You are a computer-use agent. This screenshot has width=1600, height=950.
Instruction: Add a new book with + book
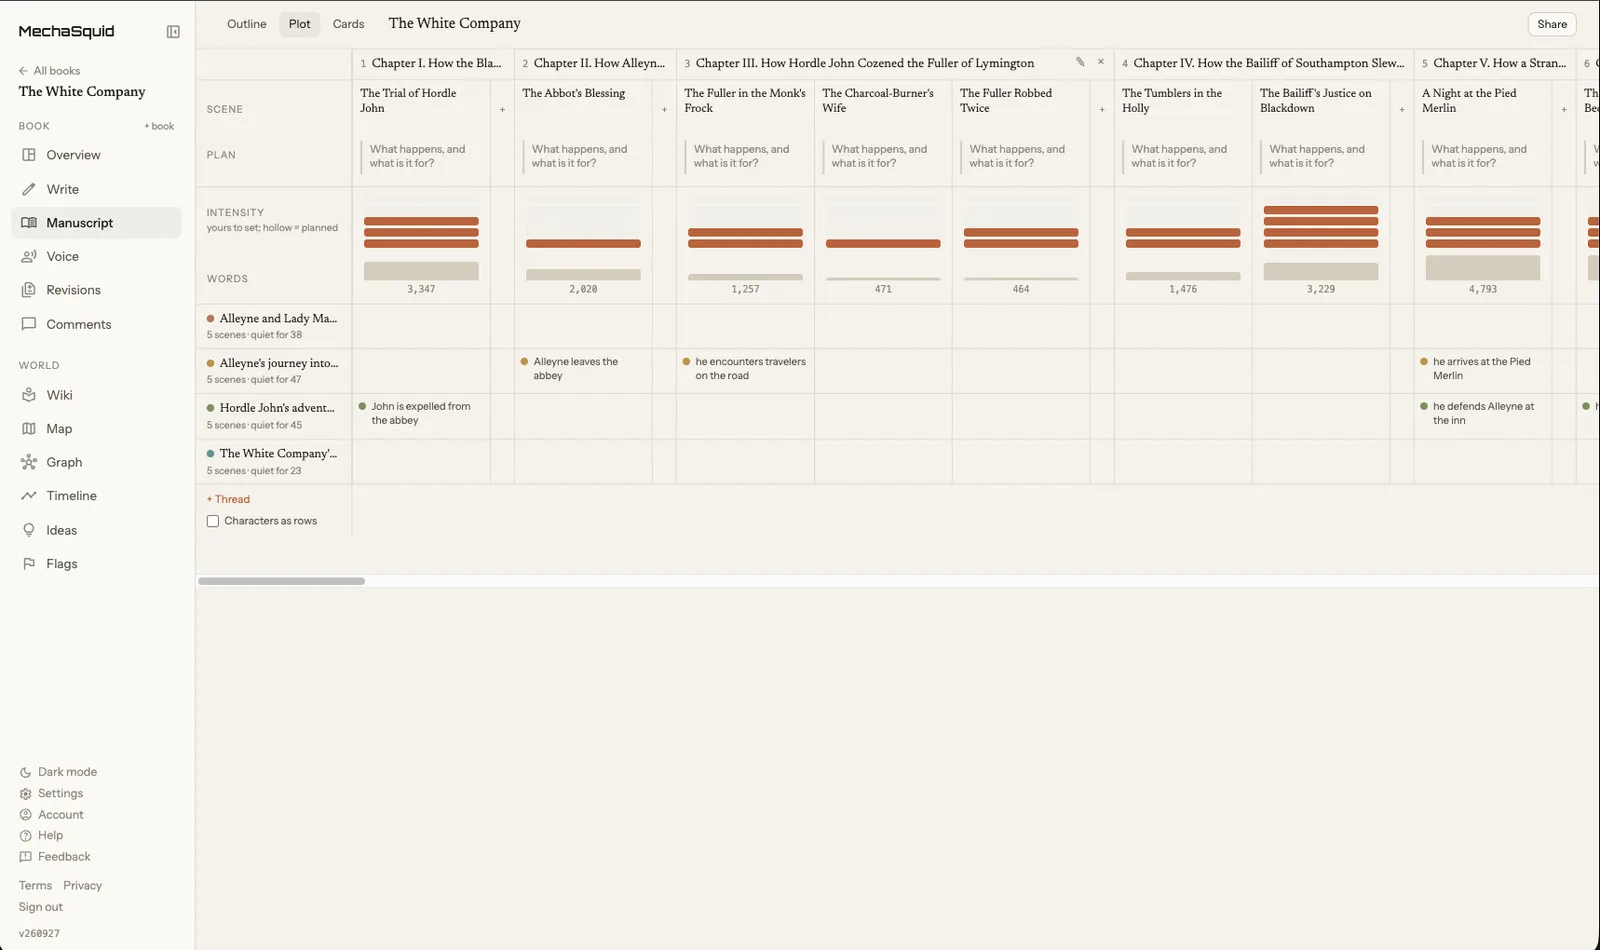pos(159,126)
